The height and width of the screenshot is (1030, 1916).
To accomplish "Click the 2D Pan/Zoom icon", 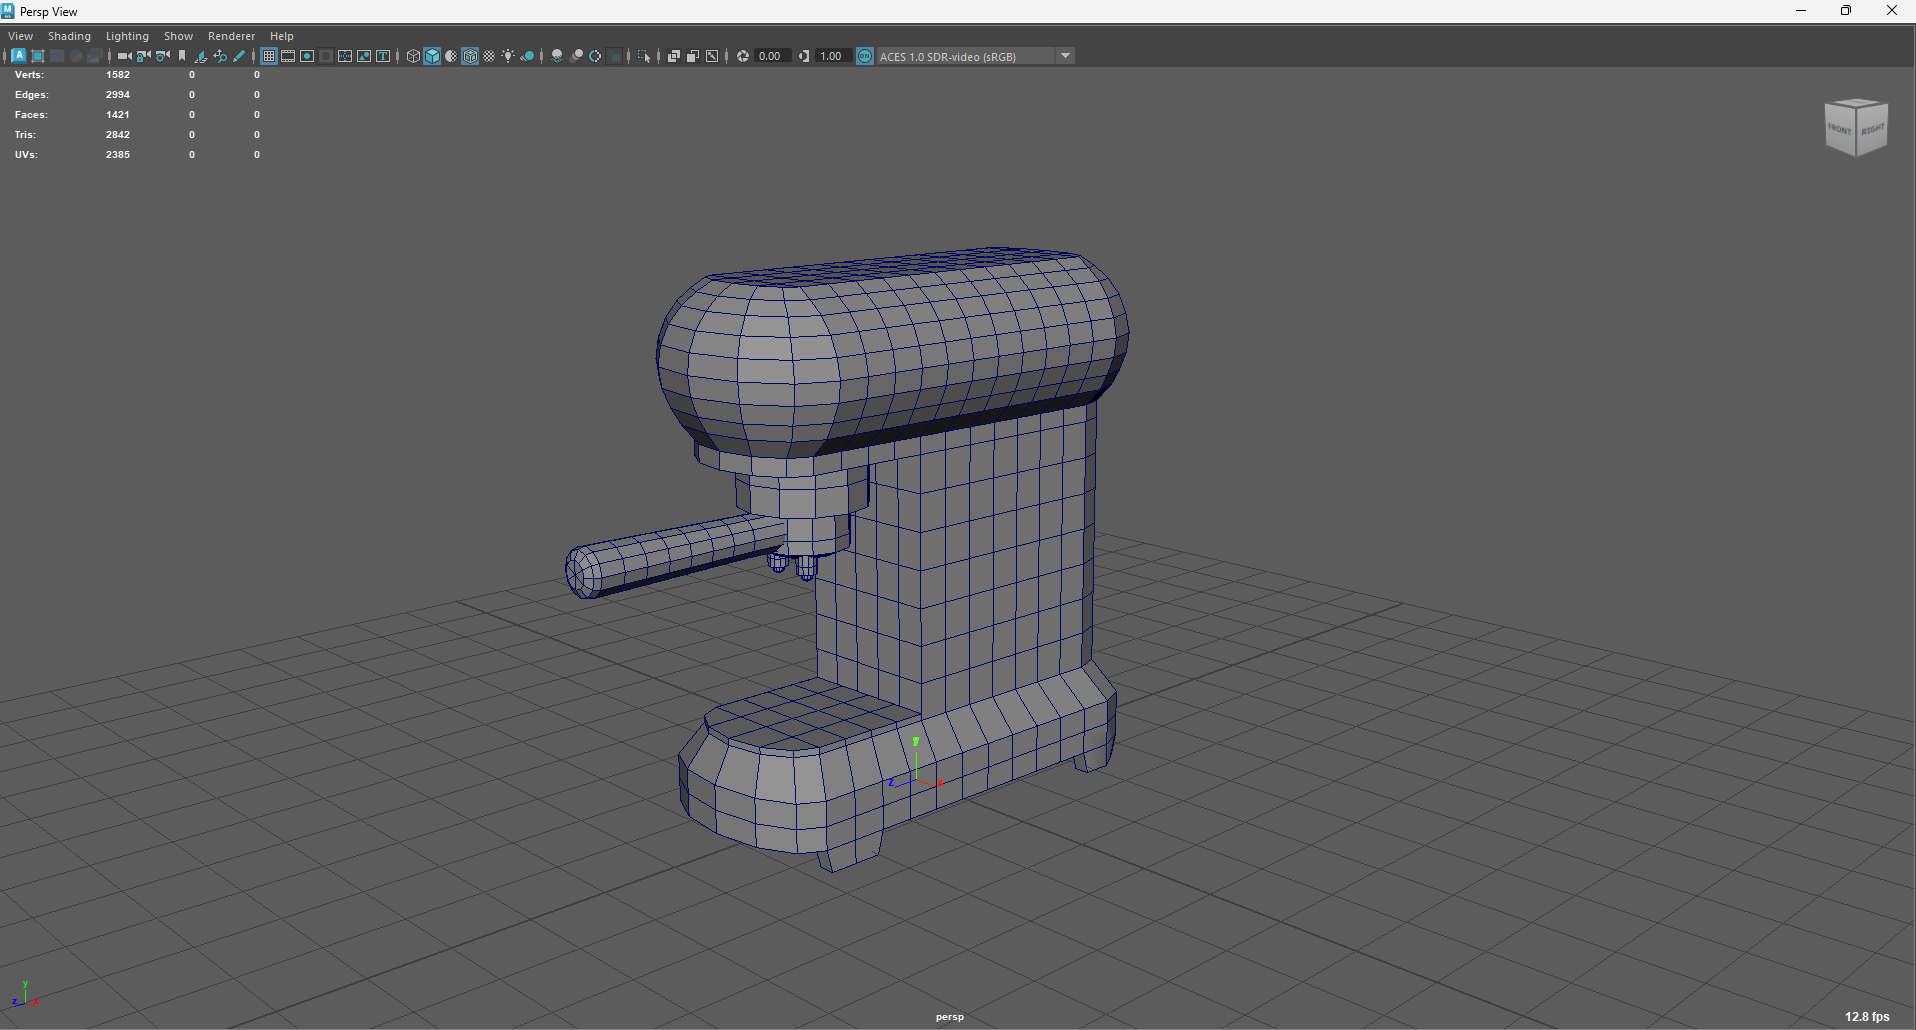I will [220, 56].
